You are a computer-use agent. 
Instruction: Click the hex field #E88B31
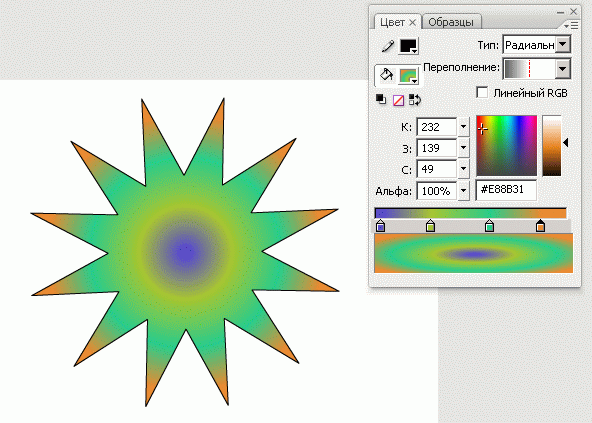pyautogui.click(x=506, y=190)
